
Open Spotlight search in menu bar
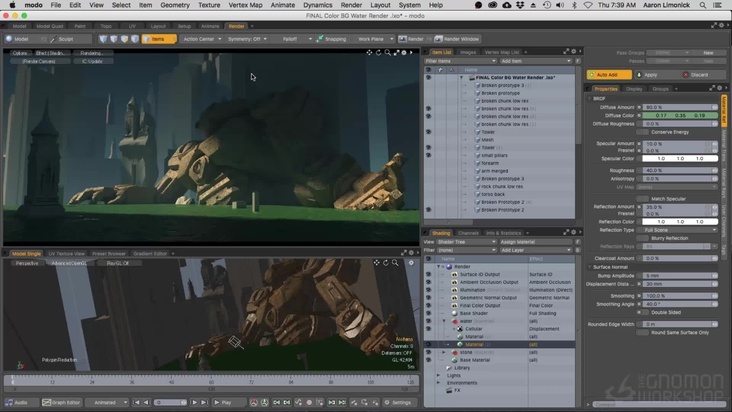703,5
